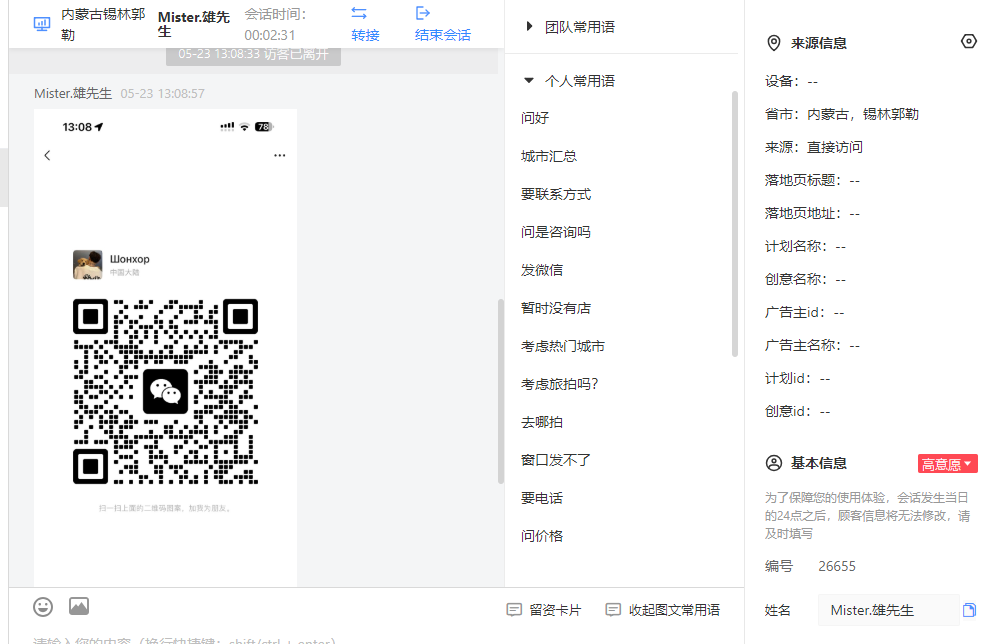Click the chat area scrollbar
Viewport: 987px width, 644px height.
[501, 392]
